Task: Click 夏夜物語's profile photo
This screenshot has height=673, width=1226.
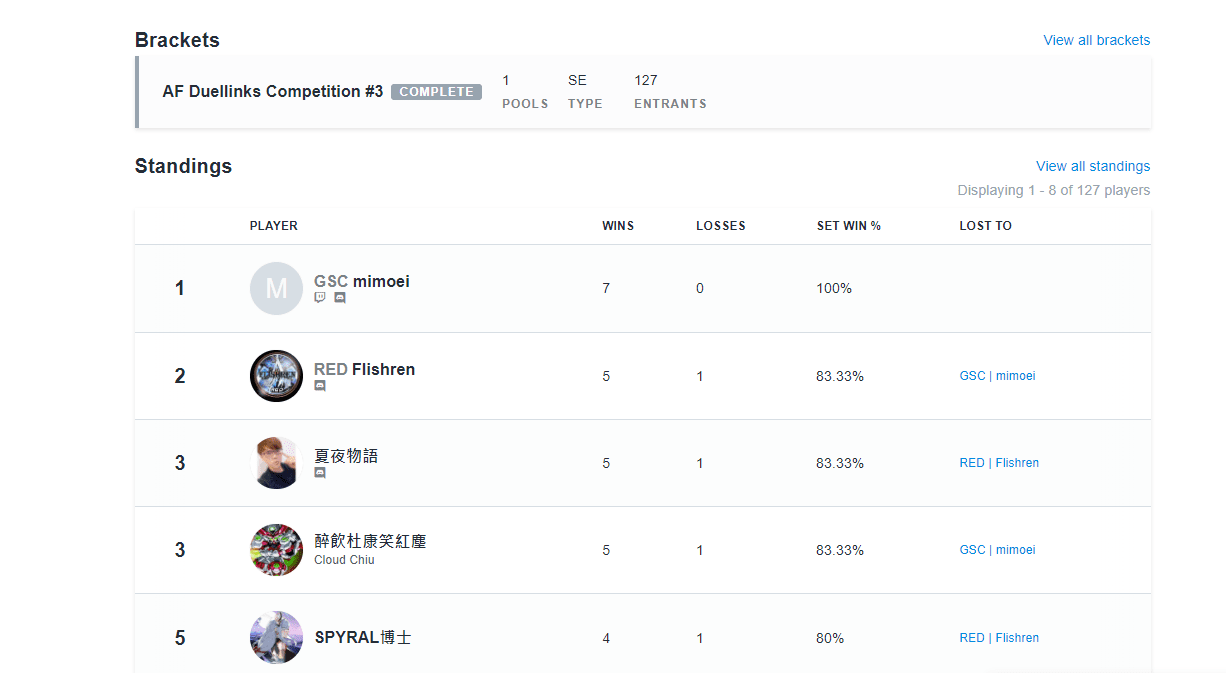Action: click(276, 463)
